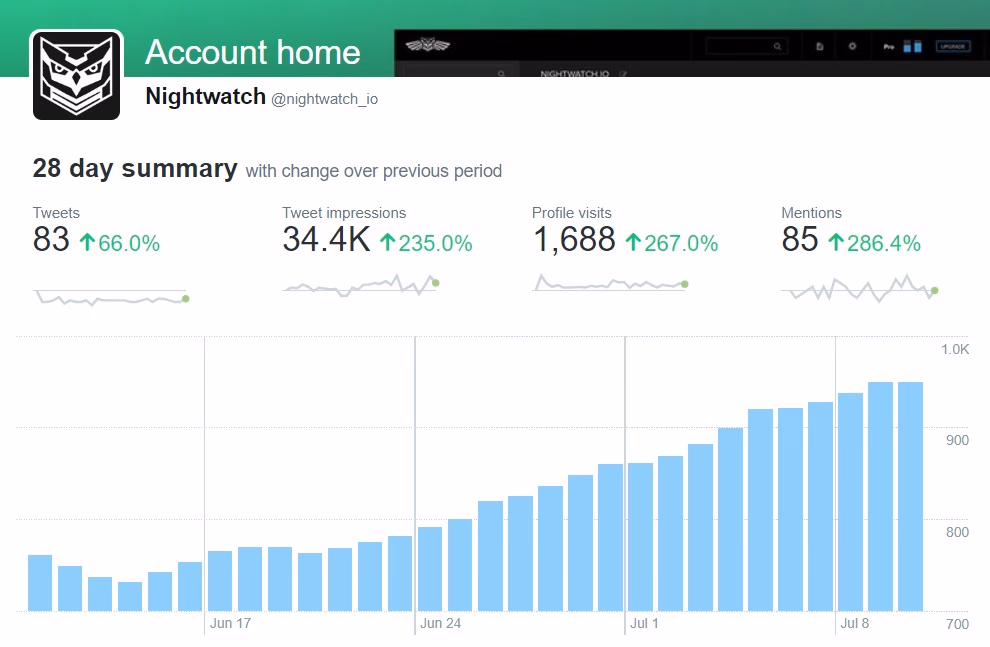The width and height of the screenshot is (990, 647).
Task: Click the Pro label in the top bar
Action: [x=888, y=45]
